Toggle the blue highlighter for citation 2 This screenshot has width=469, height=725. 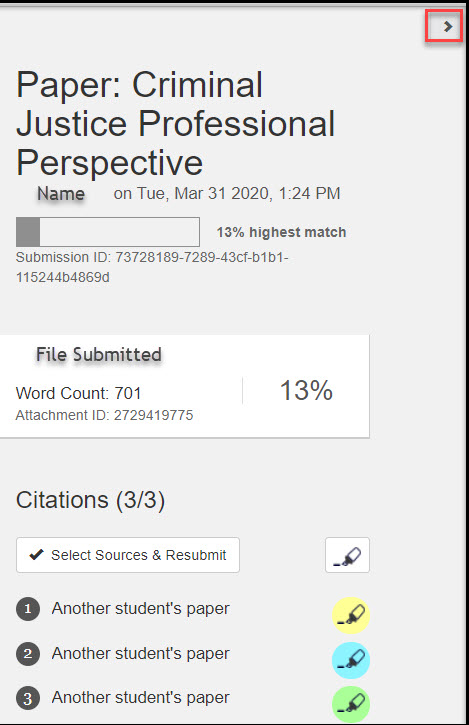pos(351,660)
